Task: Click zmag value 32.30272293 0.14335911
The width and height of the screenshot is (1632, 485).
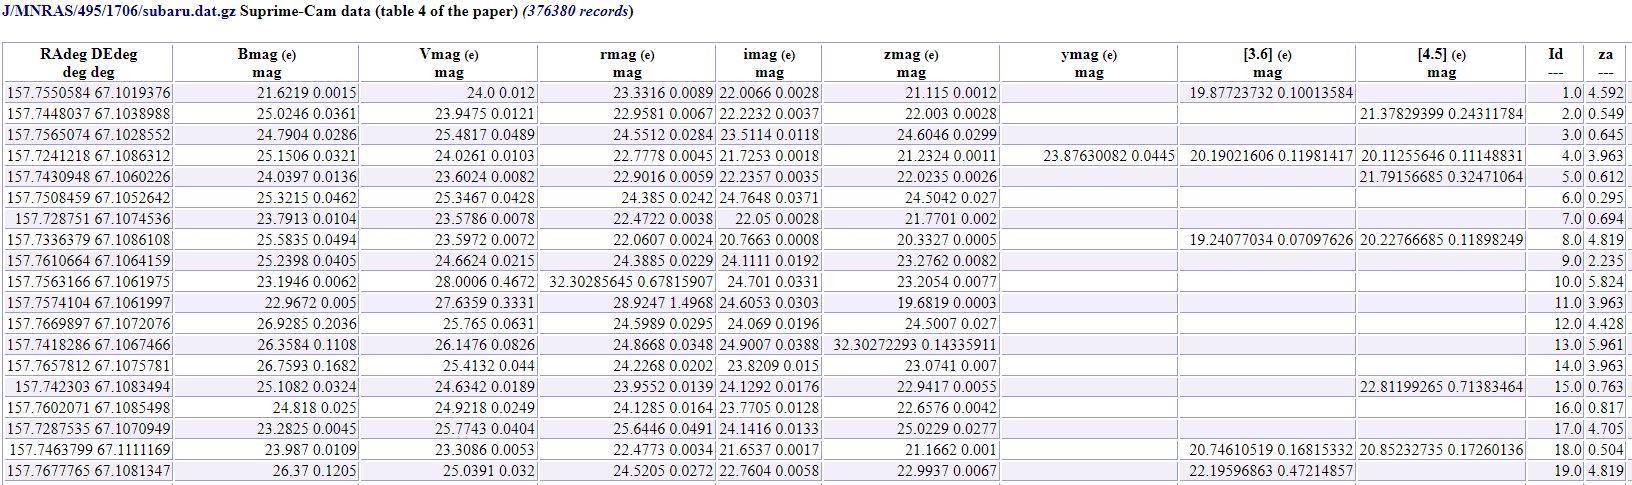Action: 915,345
